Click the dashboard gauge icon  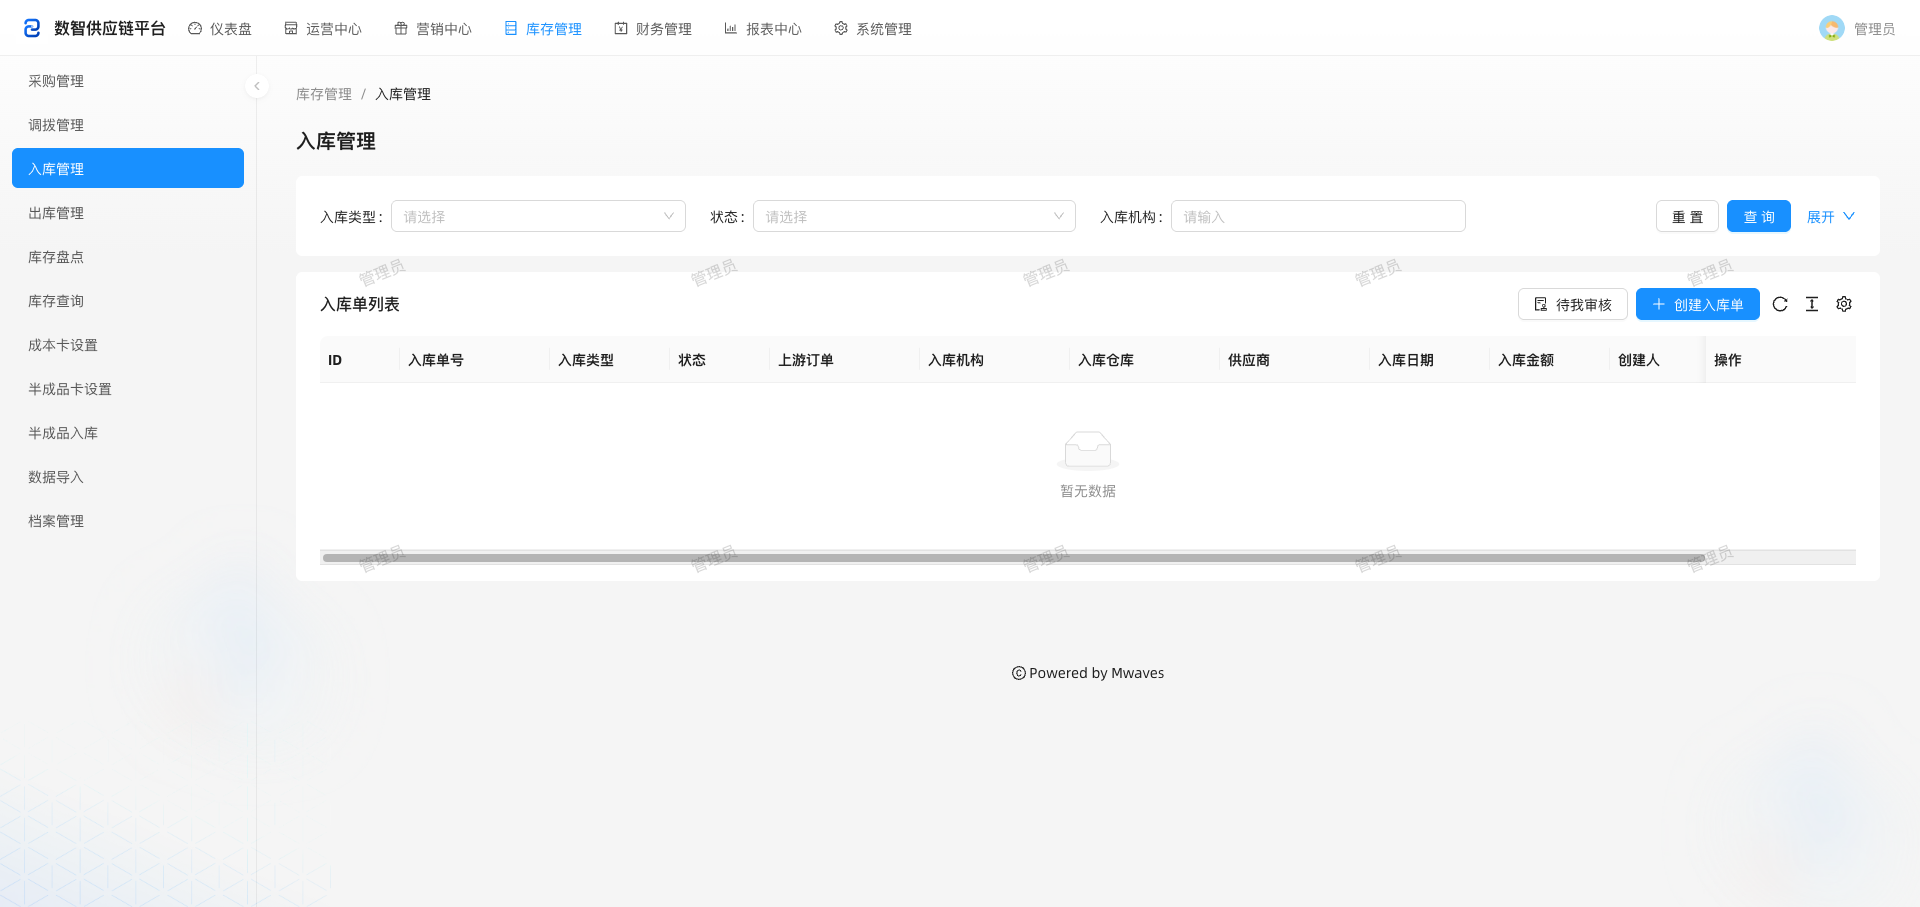point(195,29)
